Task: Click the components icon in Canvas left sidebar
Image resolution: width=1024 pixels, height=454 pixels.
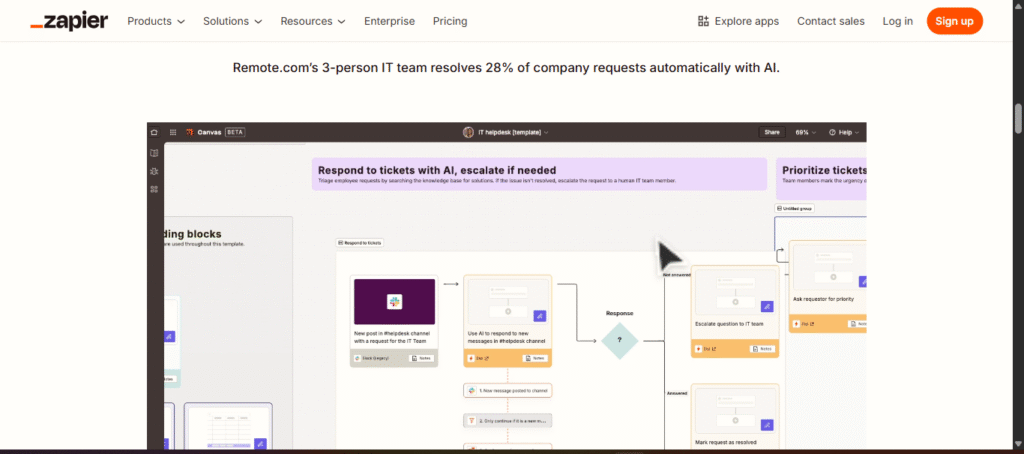Action: [x=154, y=189]
